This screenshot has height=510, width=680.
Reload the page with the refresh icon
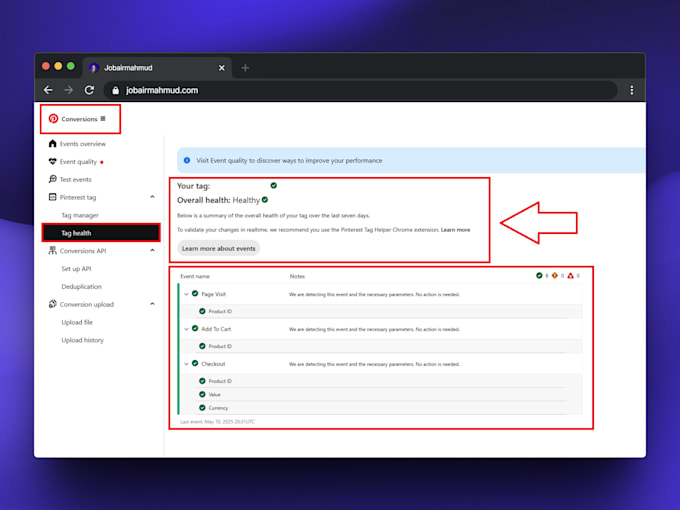coord(89,90)
